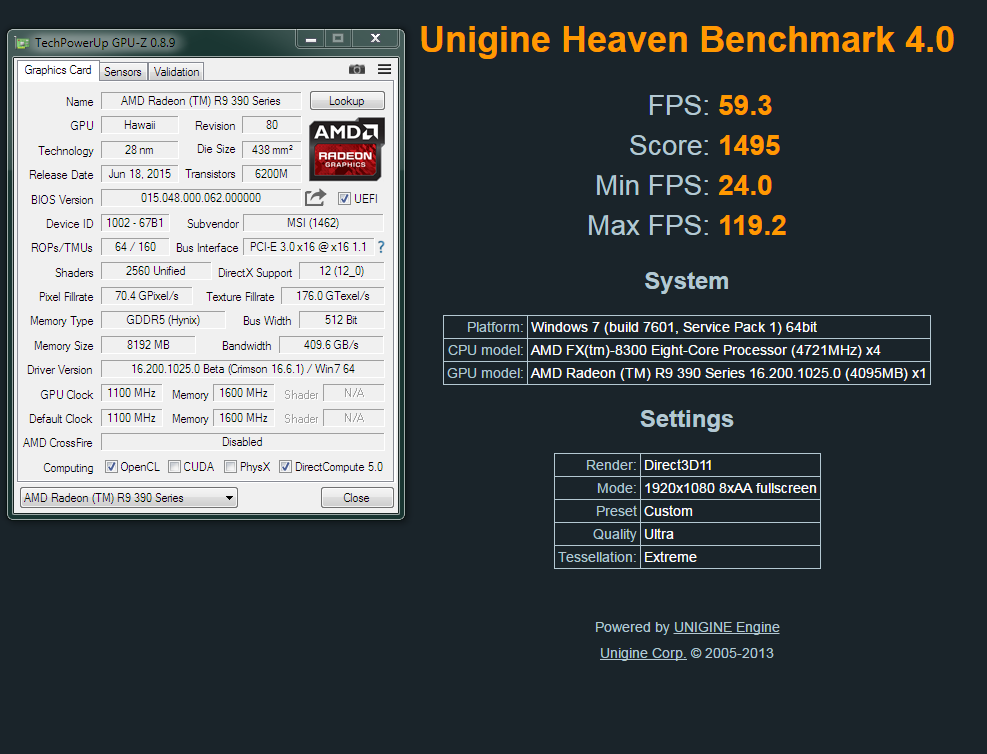Click the ROPs/TMUs 64 / 160 field
The width and height of the screenshot is (987, 754).
point(135,247)
